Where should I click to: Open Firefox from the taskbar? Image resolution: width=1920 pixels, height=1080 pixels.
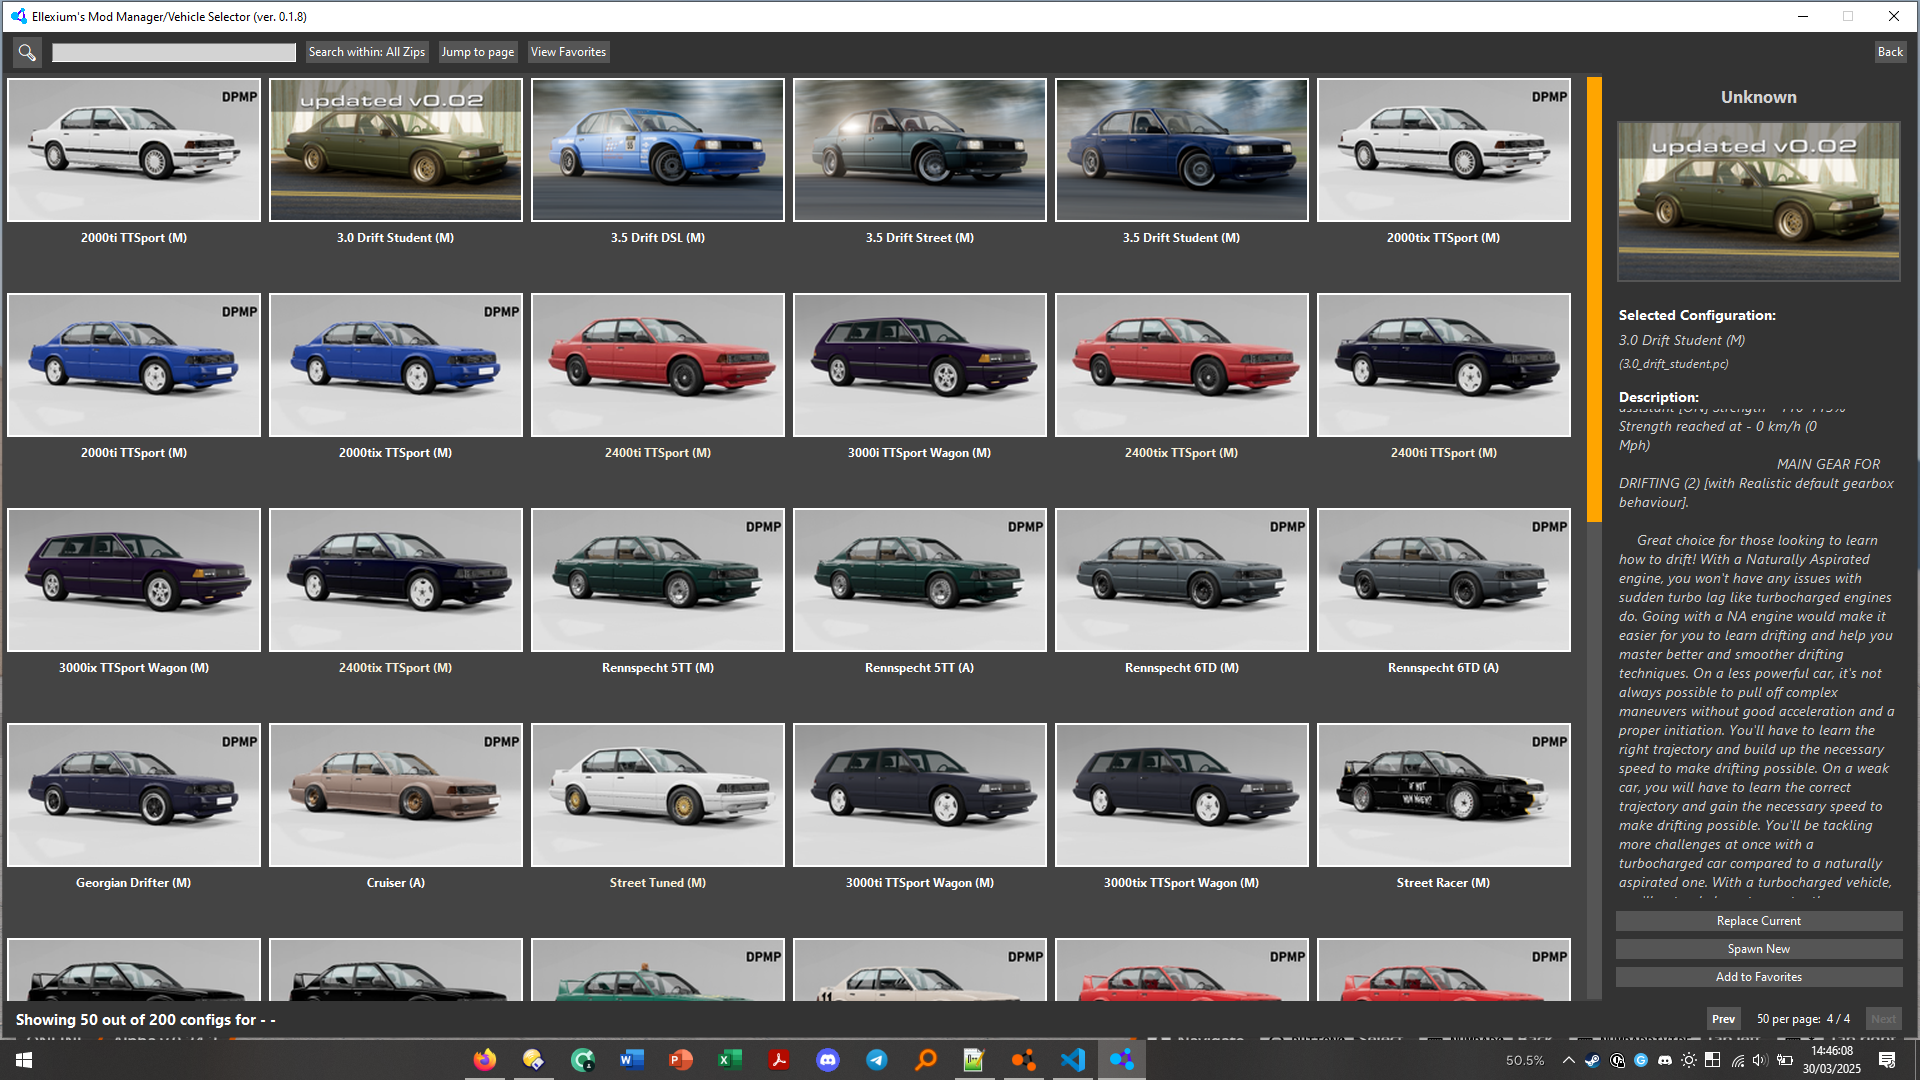(485, 1060)
